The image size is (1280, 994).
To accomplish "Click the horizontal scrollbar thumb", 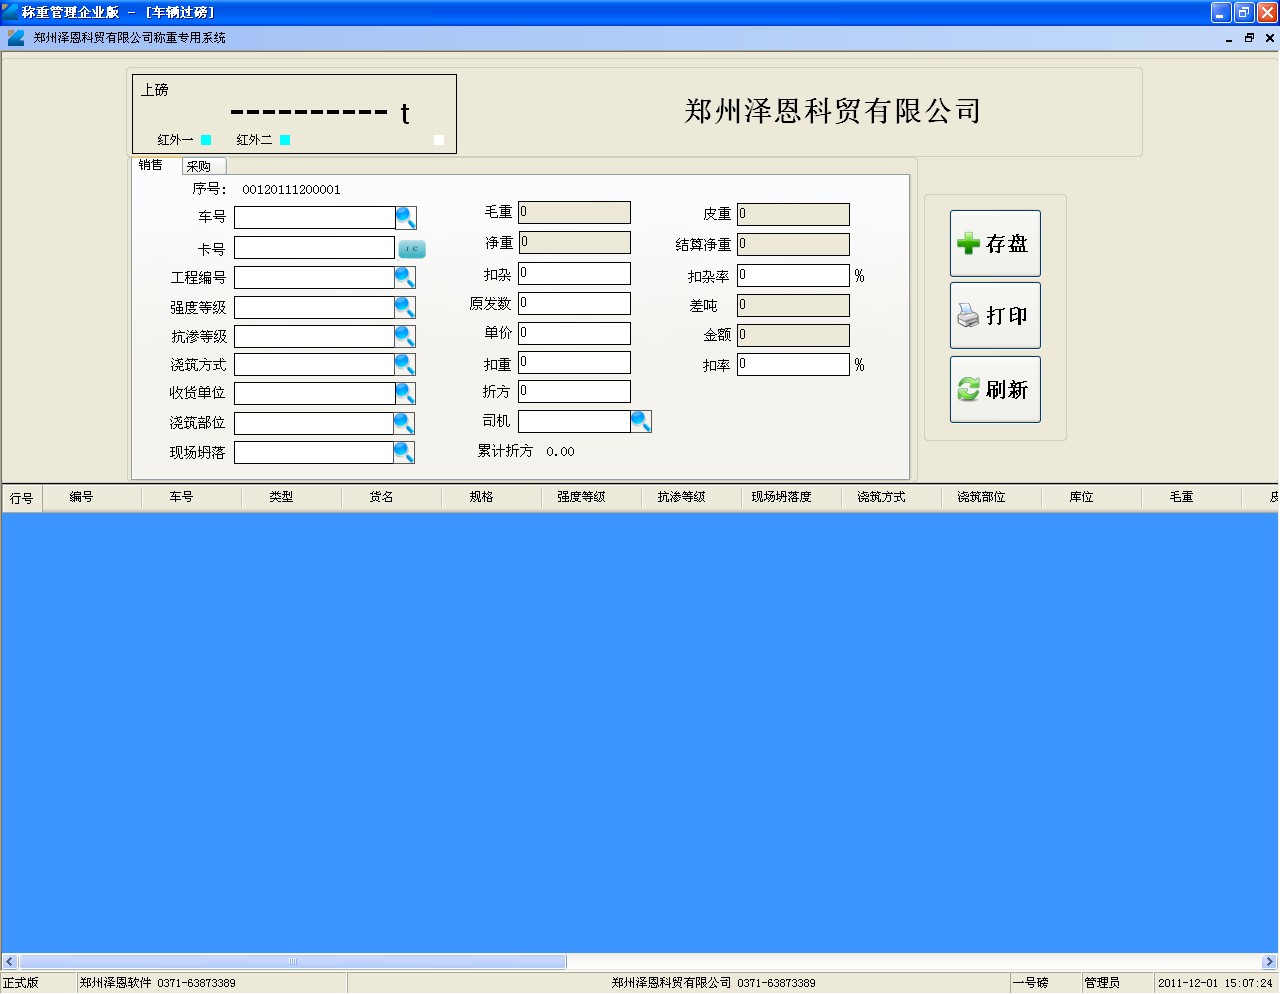I will (292, 962).
